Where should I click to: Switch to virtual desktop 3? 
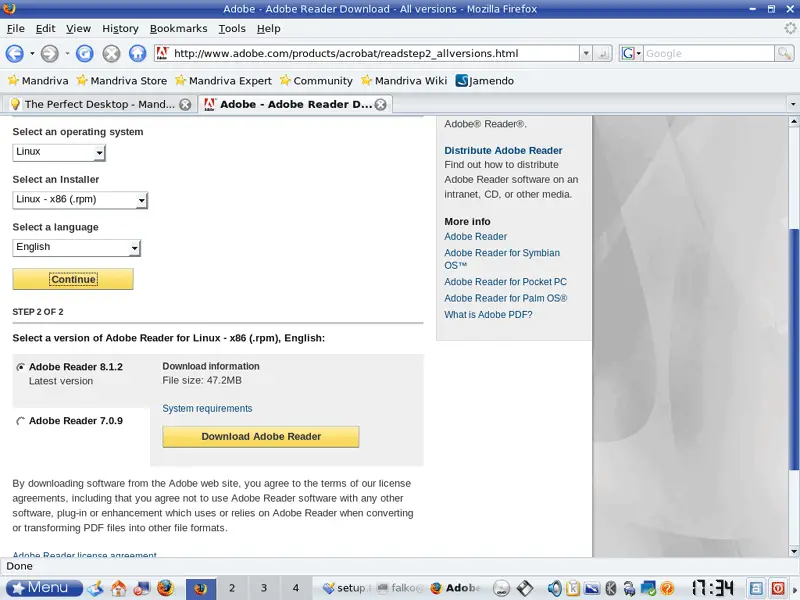[263, 588]
